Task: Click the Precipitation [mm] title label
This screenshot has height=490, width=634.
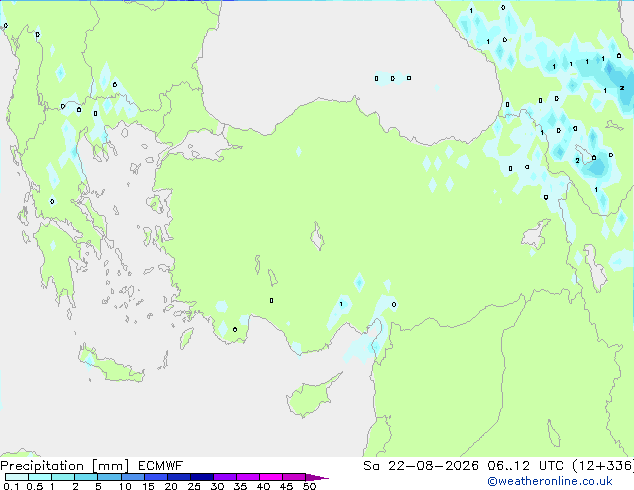Action: [65, 466]
